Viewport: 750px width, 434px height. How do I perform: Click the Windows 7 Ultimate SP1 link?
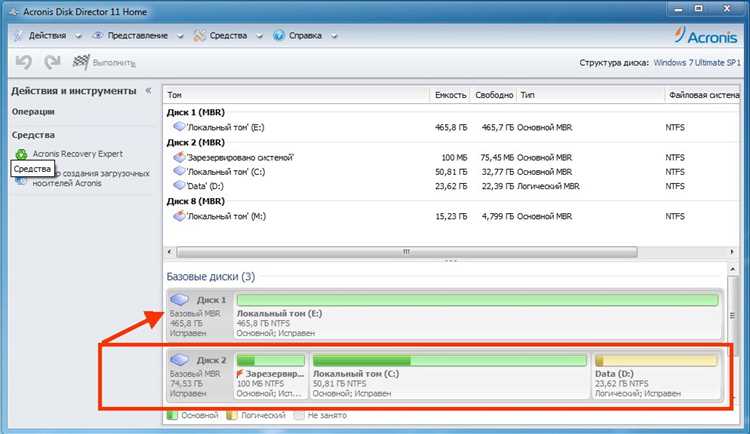697,63
